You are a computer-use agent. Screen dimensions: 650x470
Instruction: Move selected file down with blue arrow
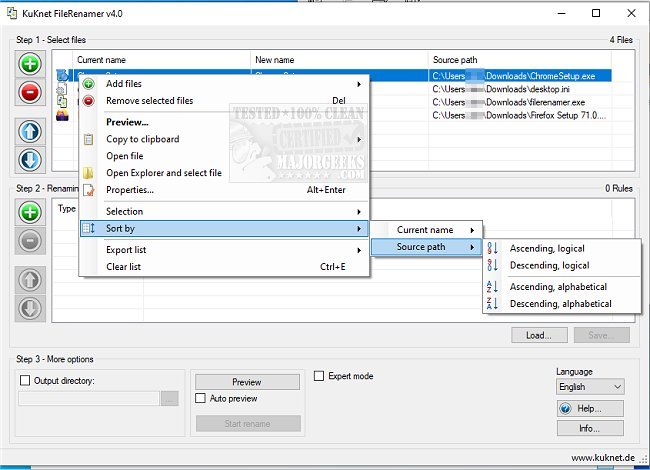[30, 160]
